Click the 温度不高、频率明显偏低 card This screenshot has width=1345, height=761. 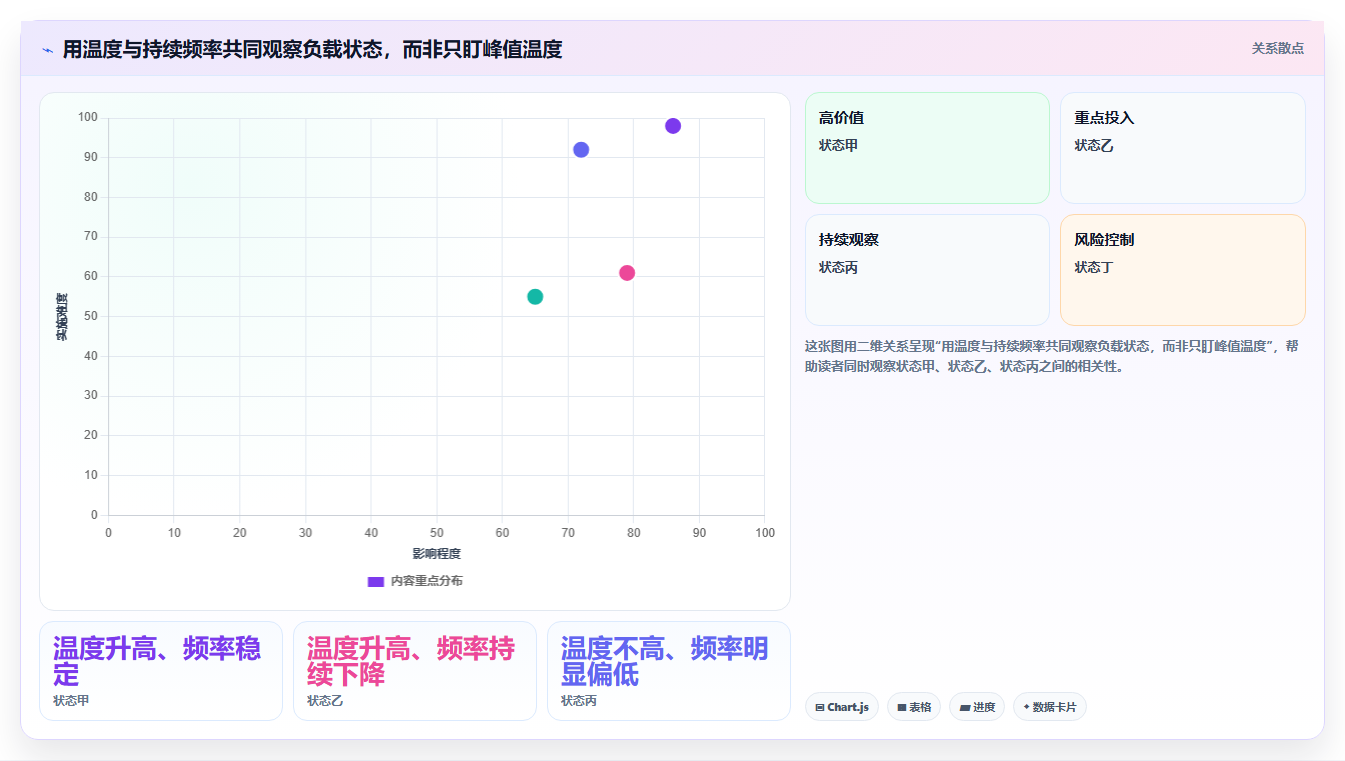point(669,671)
